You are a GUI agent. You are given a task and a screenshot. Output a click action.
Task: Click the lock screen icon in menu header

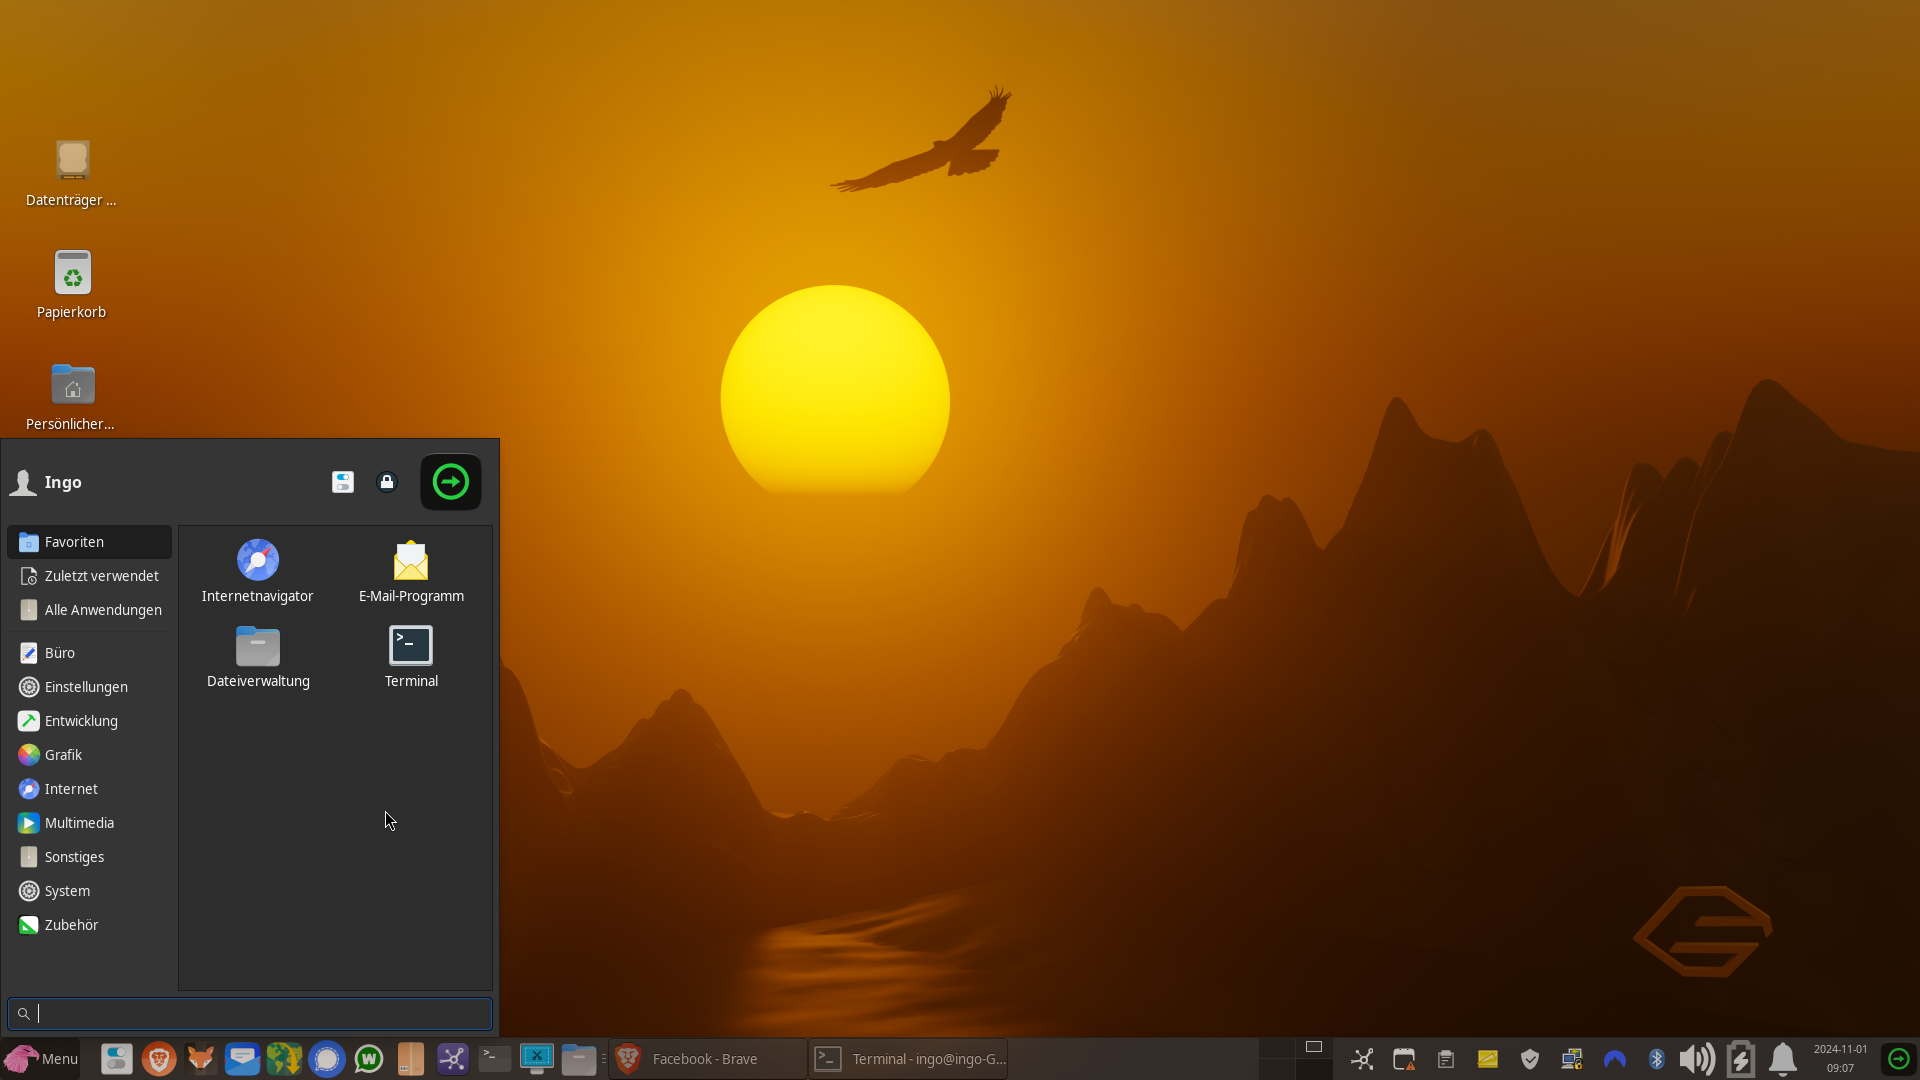click(387, 482)
